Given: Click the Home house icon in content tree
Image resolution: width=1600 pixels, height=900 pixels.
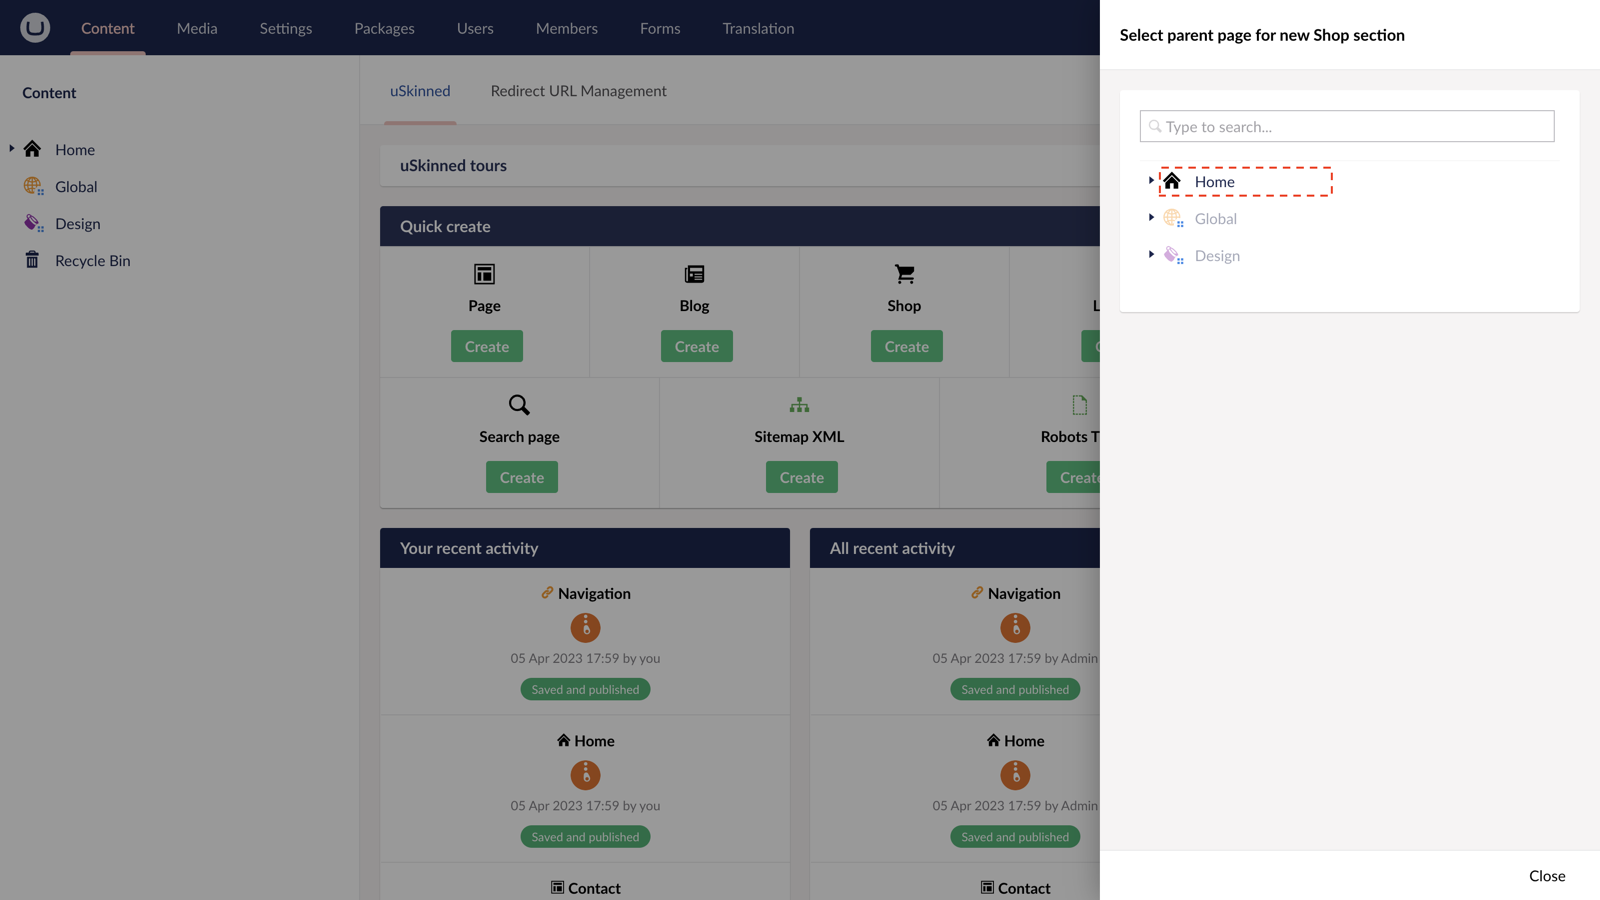Looking at the screenshot, I should (x=32, y=148).
